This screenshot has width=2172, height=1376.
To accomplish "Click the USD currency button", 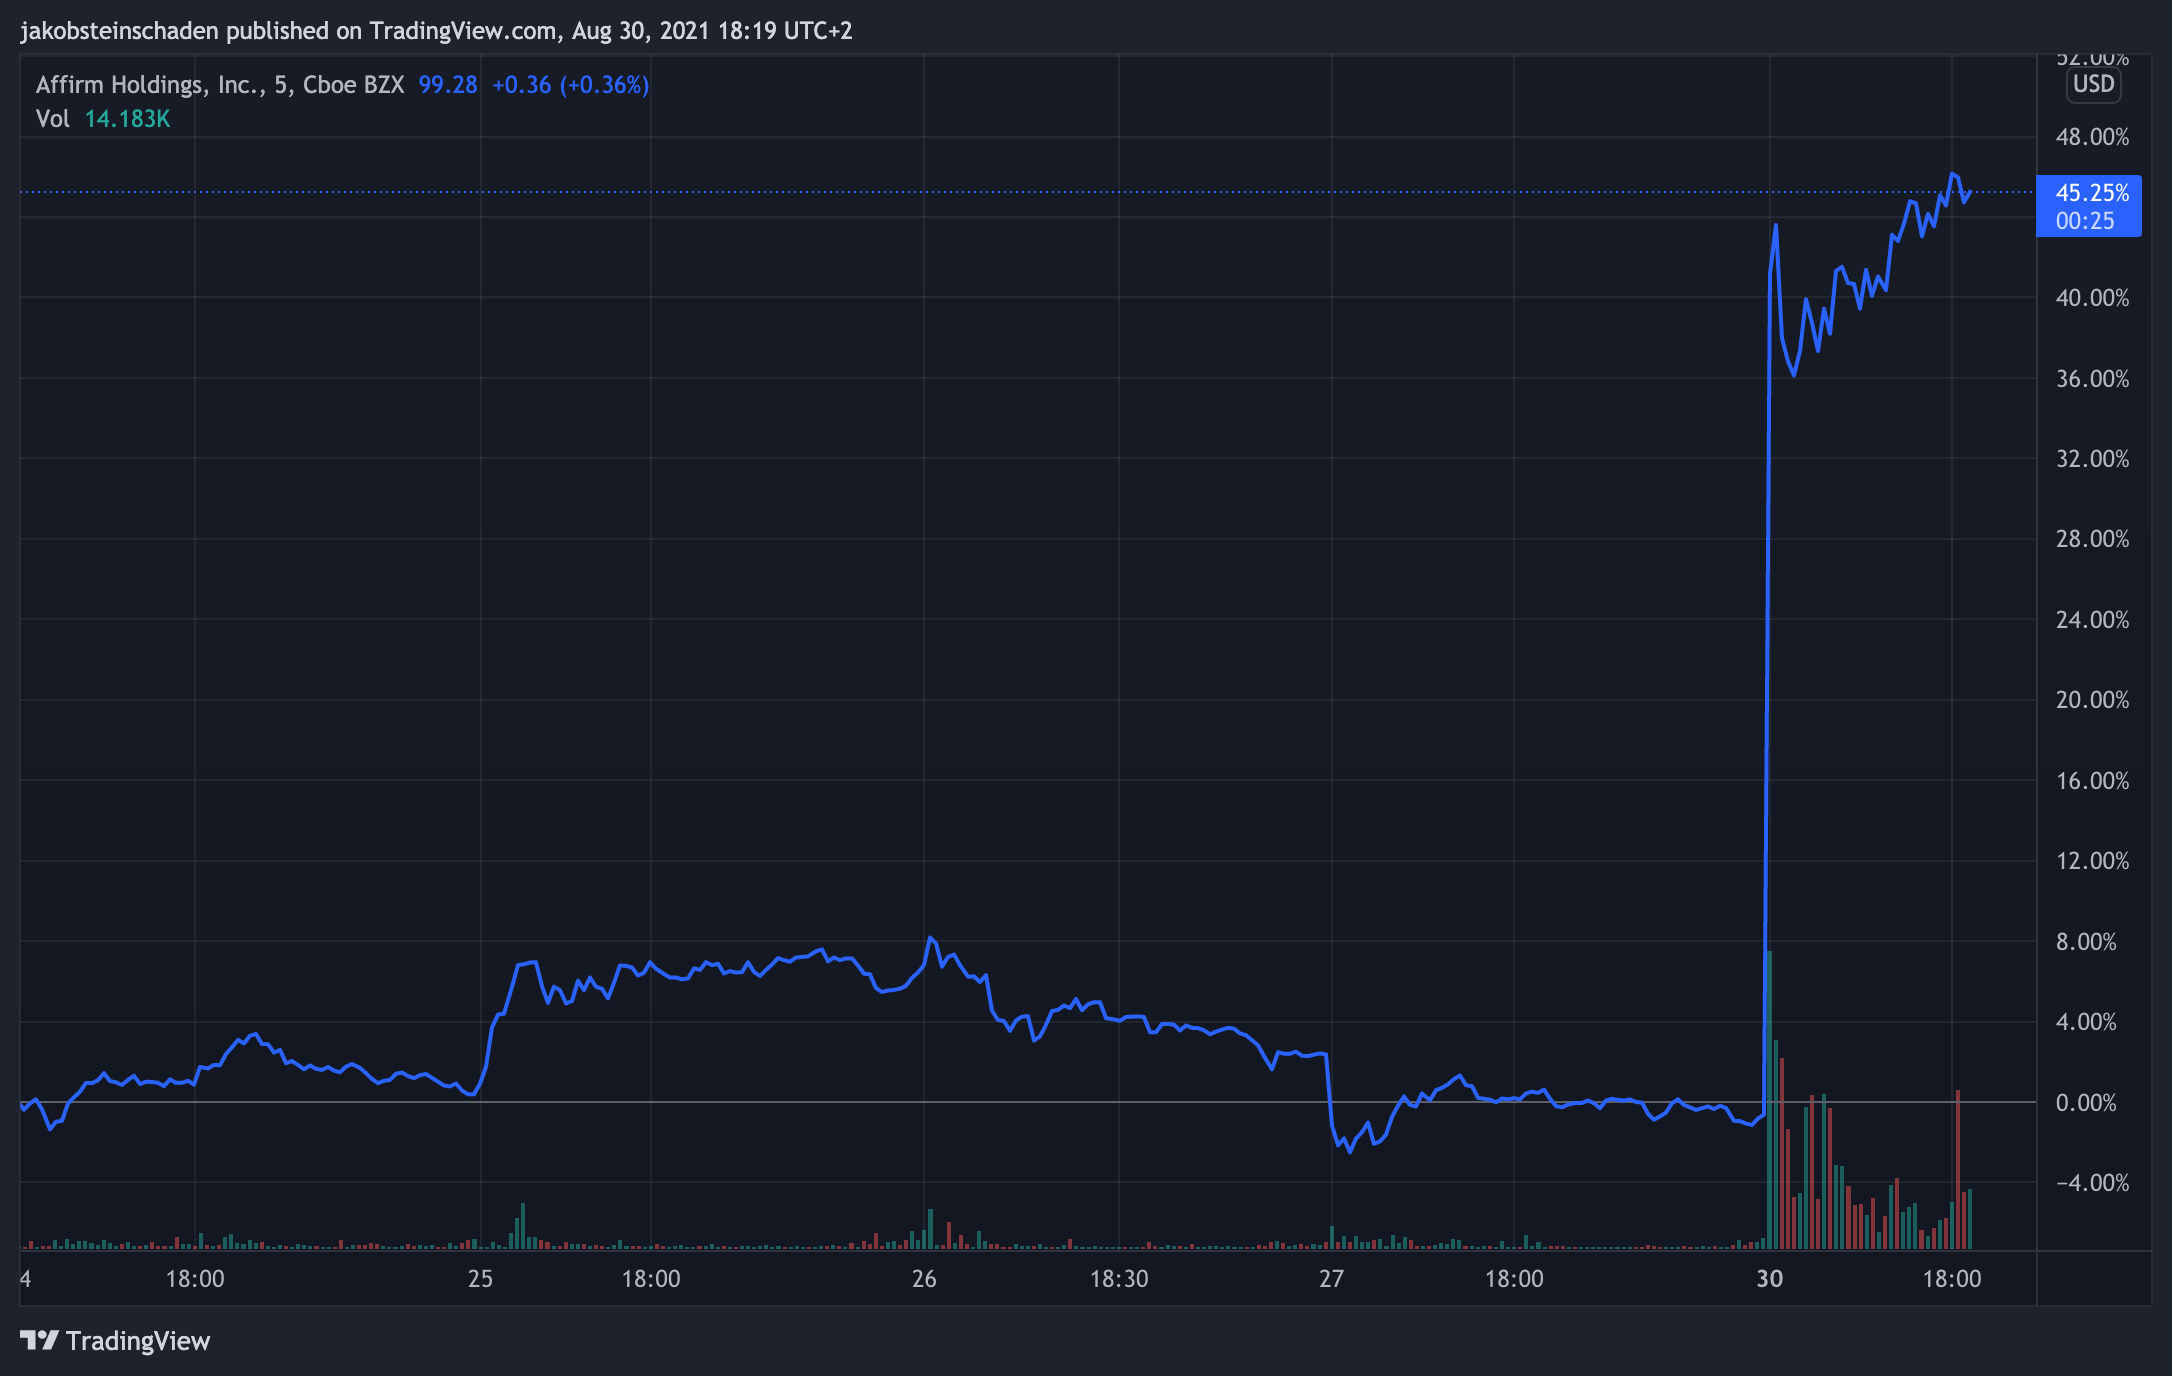I will [2093, 84].
